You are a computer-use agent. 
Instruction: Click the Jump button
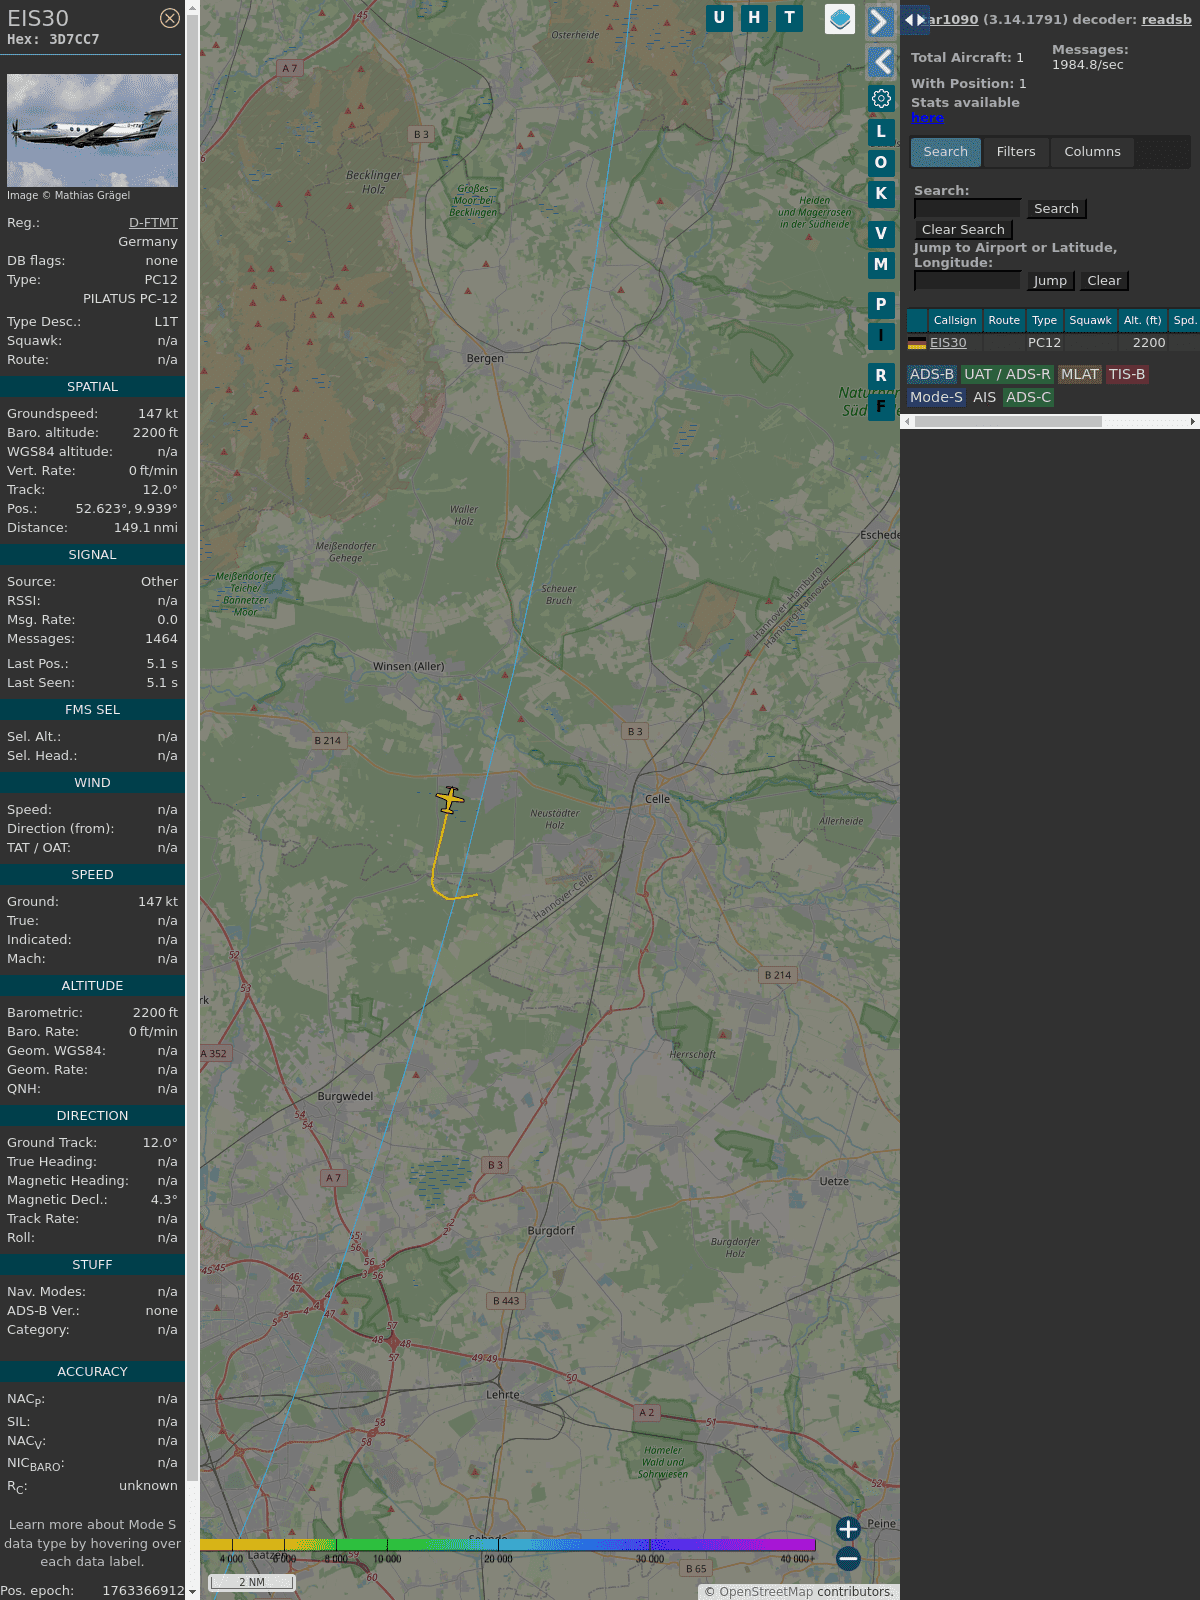[1050, 281]
